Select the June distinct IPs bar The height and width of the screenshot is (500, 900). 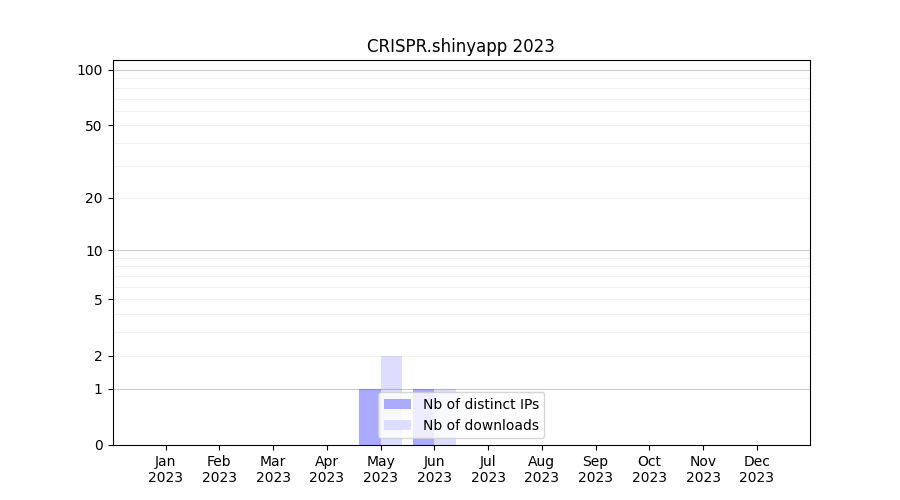tap(423, 391)
